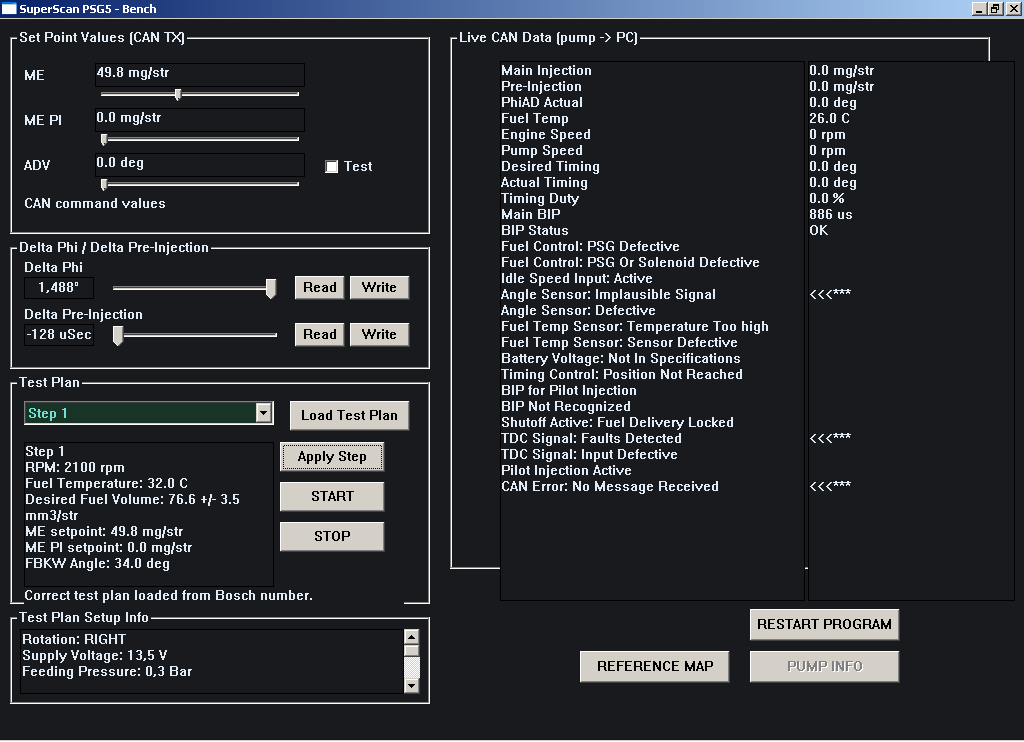The image size is (1024, 742).
Task: Click 'Fuel Control: PSG Defective' row
Action: [x=590, y=247]
